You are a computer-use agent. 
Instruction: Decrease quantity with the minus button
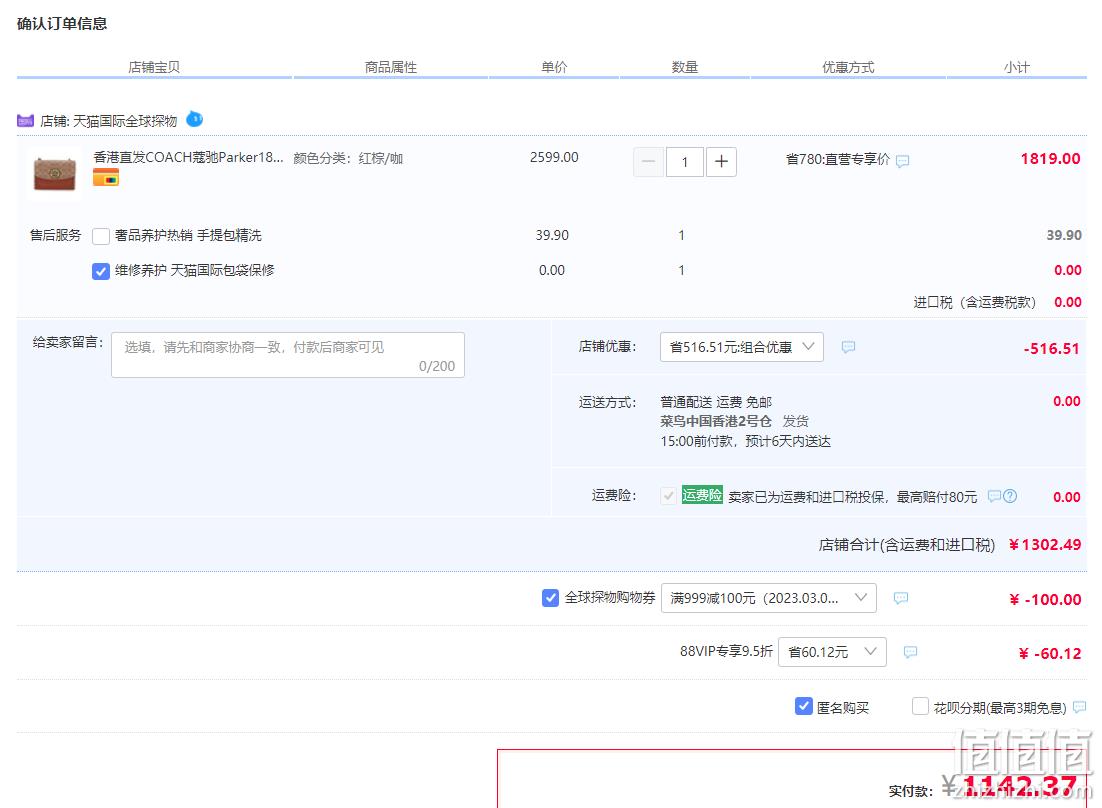(648, 162)
